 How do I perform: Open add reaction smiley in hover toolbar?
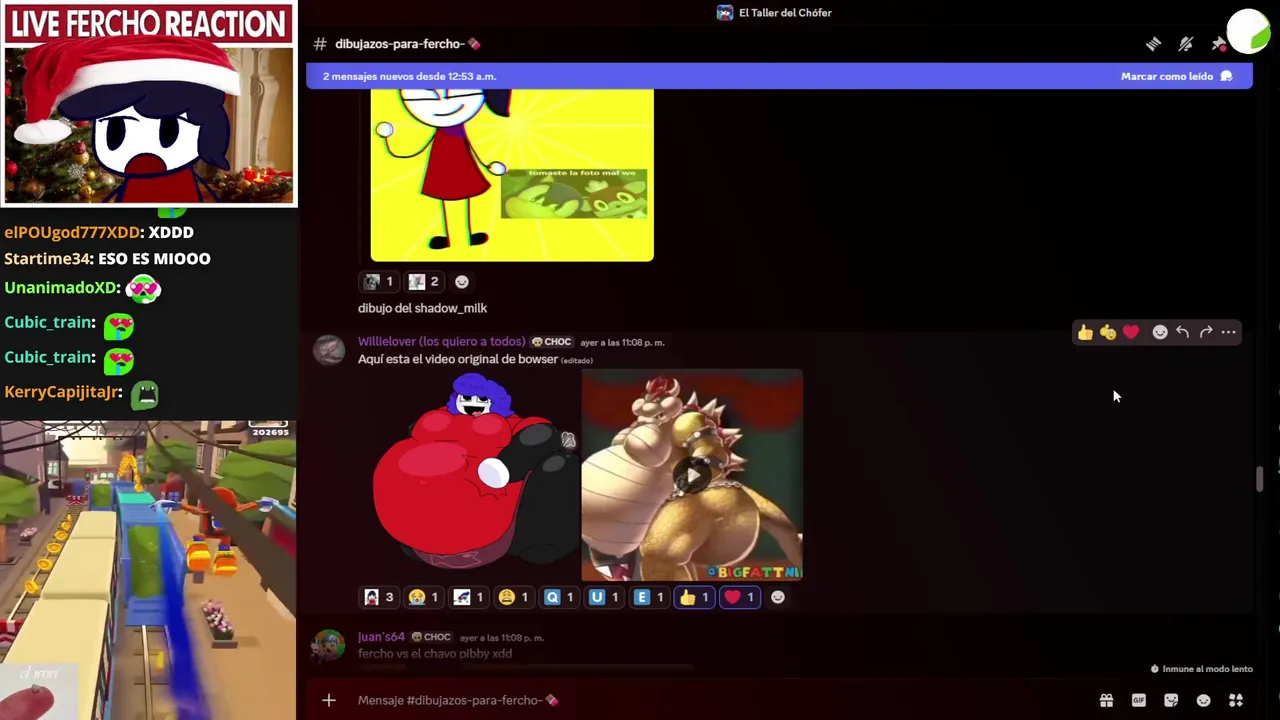click(x=1160, y=332)
